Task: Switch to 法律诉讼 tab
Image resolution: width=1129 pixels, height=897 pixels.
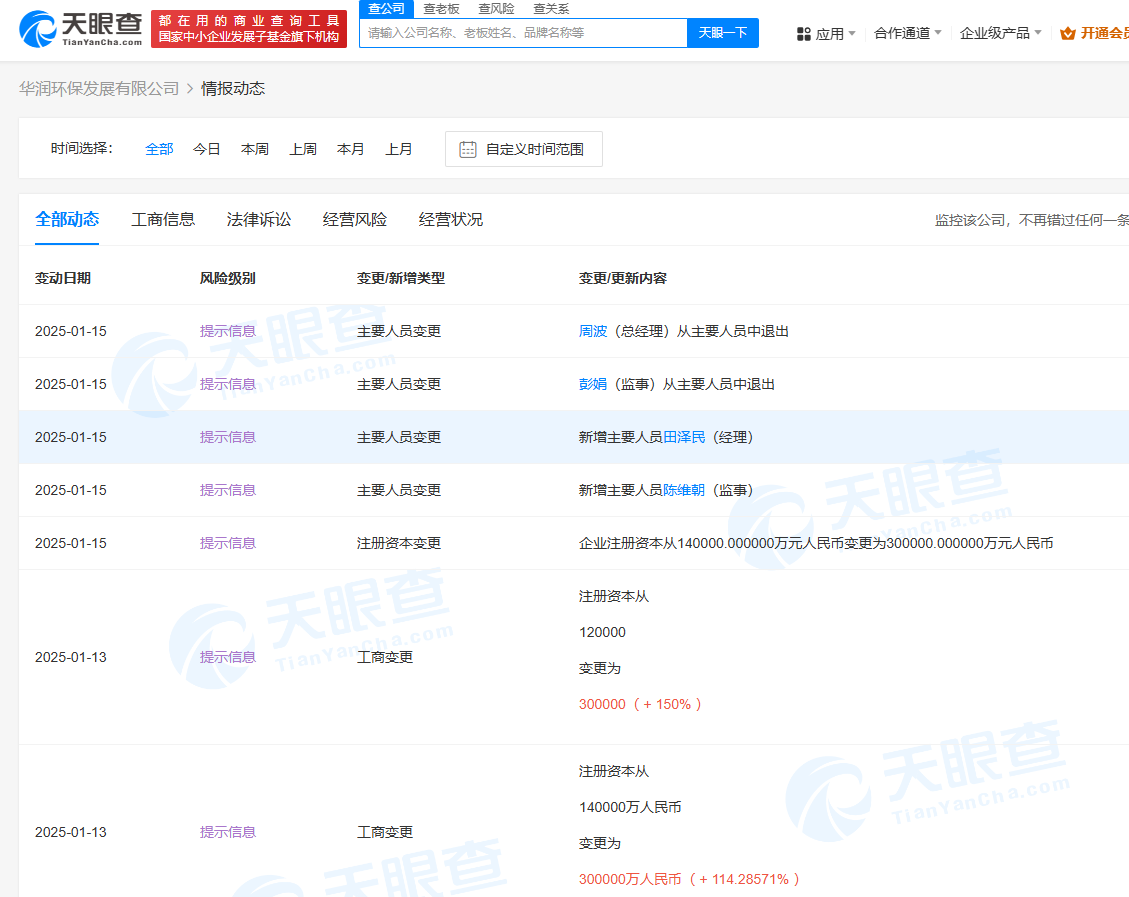Action: click(x=259, y=220)
